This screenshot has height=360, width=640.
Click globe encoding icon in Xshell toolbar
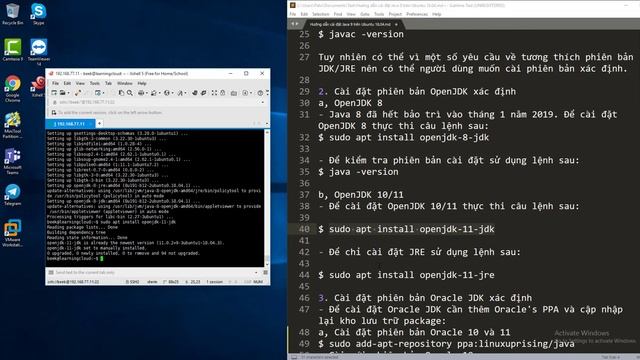pos(167,93)
